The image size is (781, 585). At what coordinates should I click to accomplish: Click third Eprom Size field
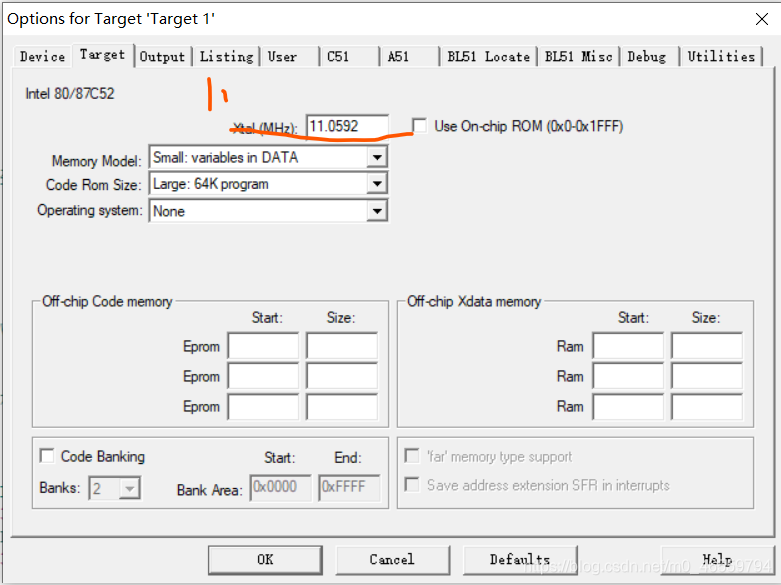(342, 407)
